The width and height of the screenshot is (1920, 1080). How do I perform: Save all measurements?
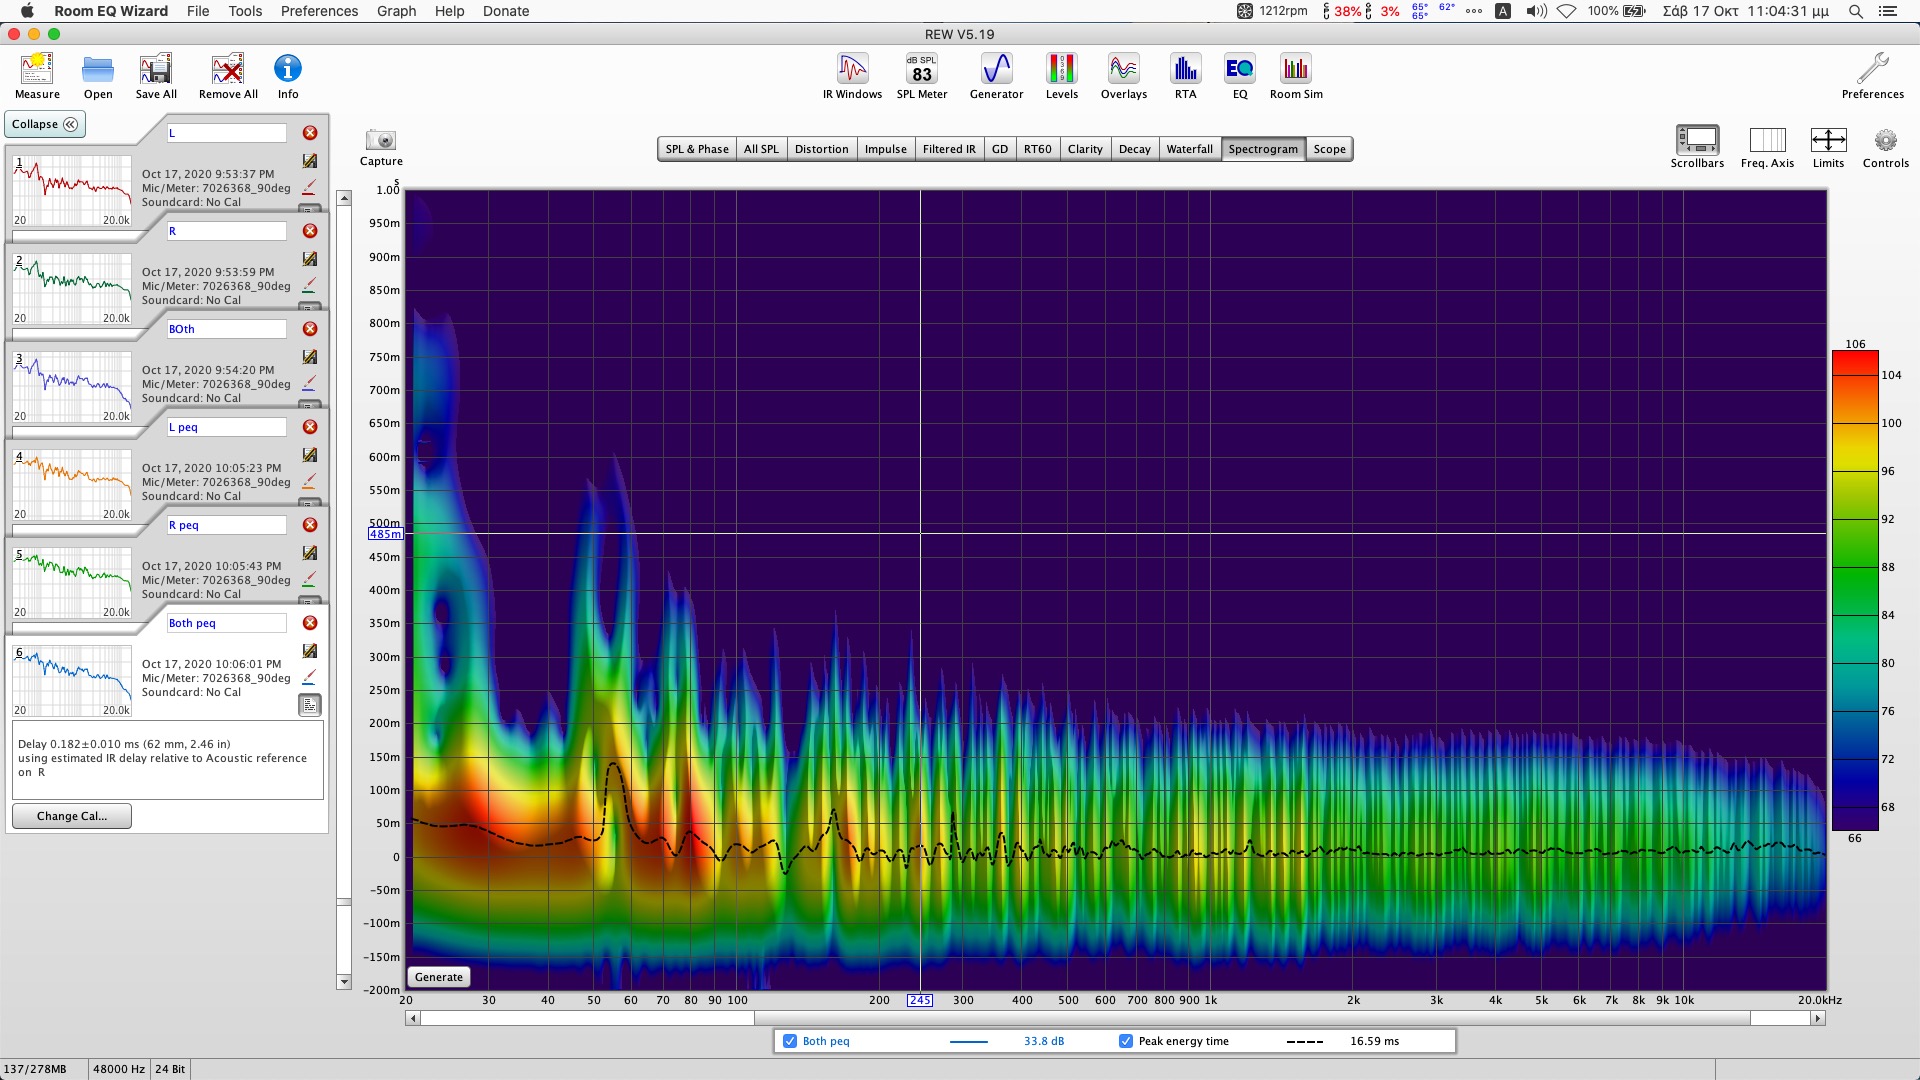(156, 76)
